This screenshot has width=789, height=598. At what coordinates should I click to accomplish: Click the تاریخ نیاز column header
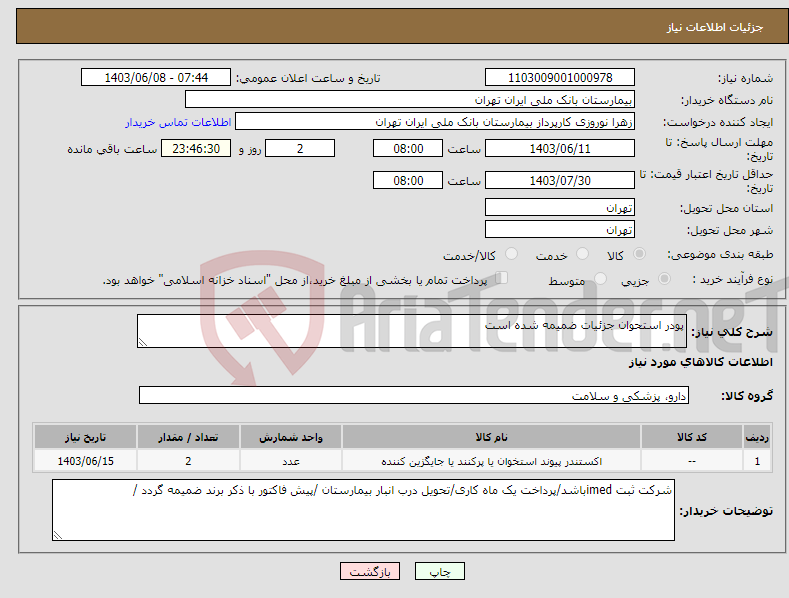[x=86, y=437]
